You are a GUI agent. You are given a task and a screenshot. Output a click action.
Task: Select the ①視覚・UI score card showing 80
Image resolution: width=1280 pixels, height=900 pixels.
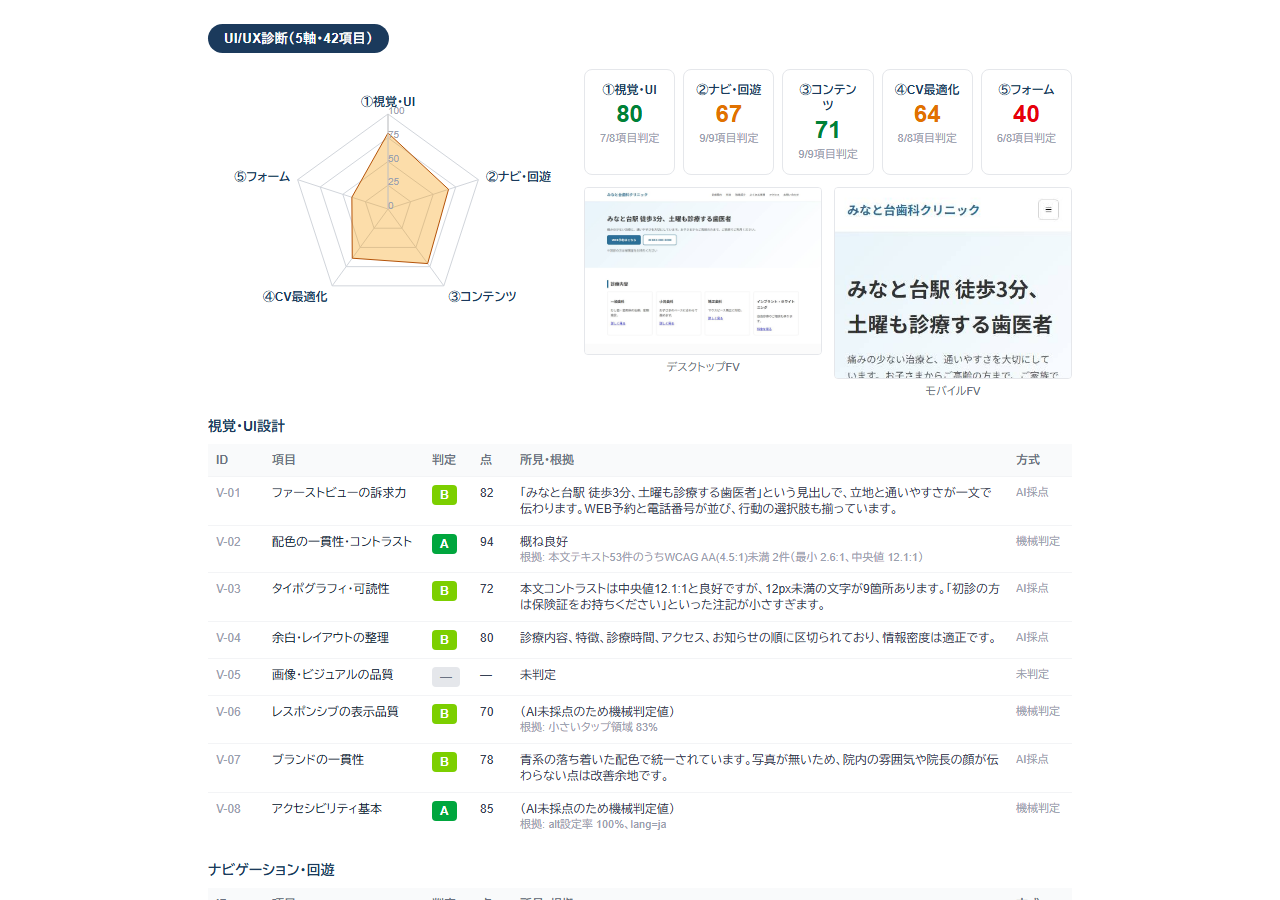(629, 122)
